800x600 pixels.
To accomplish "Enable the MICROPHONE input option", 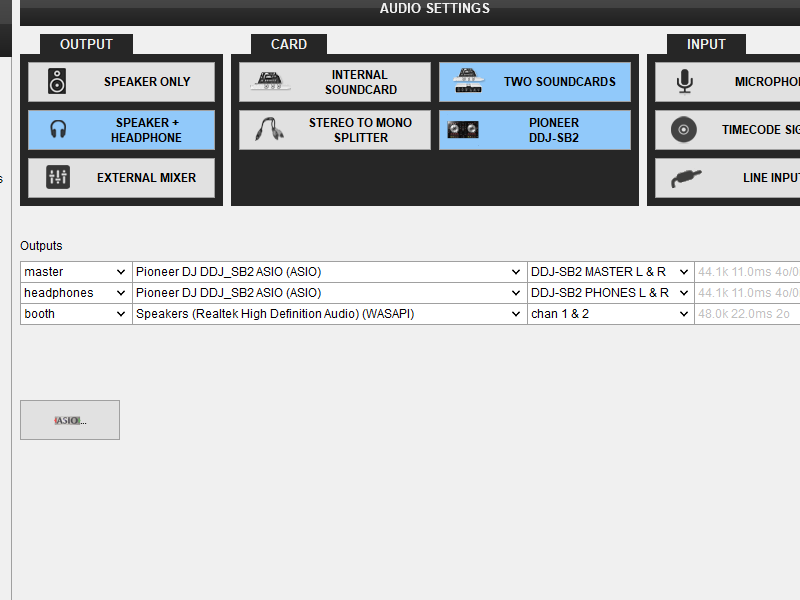I will [728, 82].
